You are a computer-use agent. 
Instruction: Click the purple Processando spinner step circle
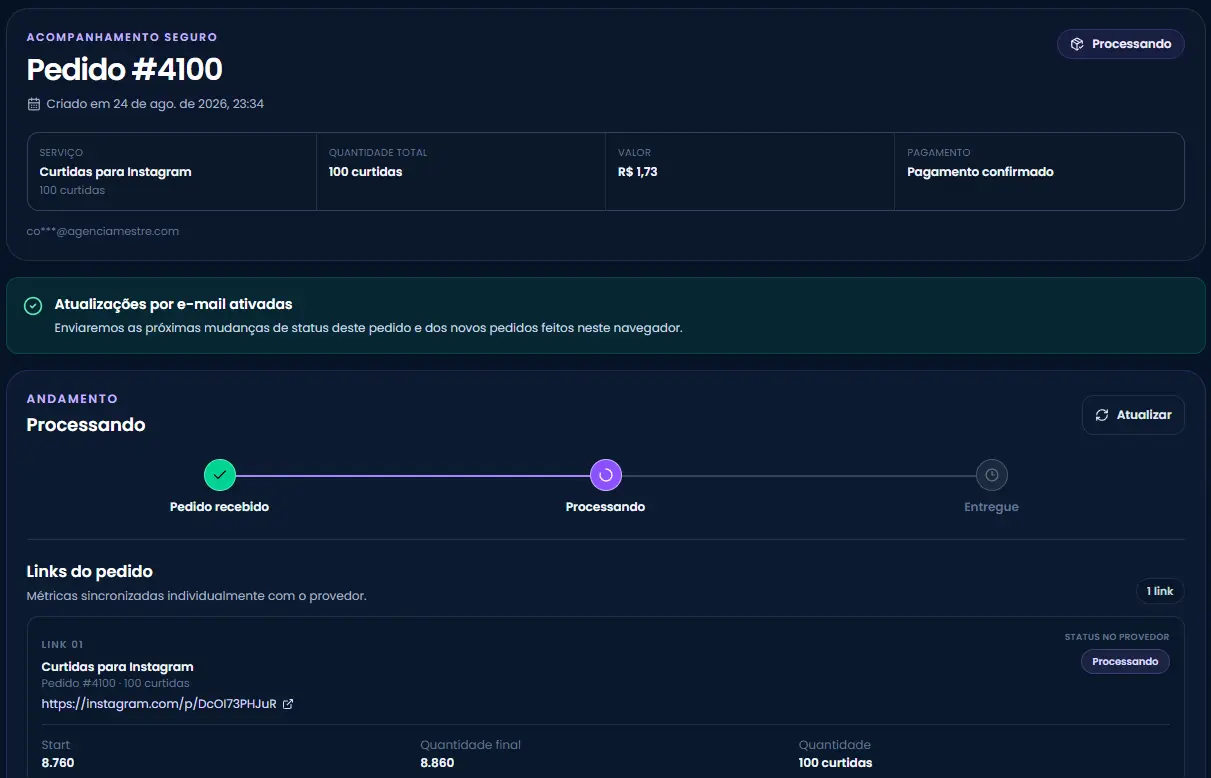606,475
